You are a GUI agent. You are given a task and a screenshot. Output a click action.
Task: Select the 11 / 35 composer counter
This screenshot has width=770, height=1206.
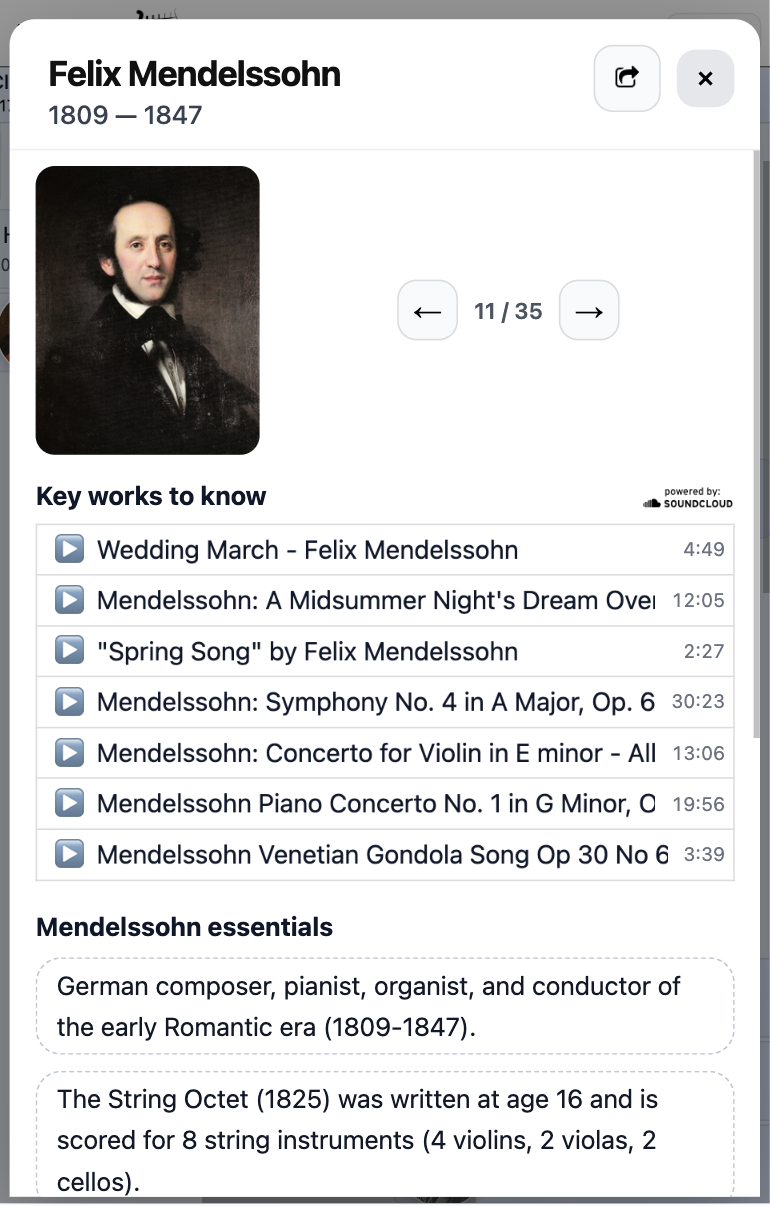coord(508,311)
